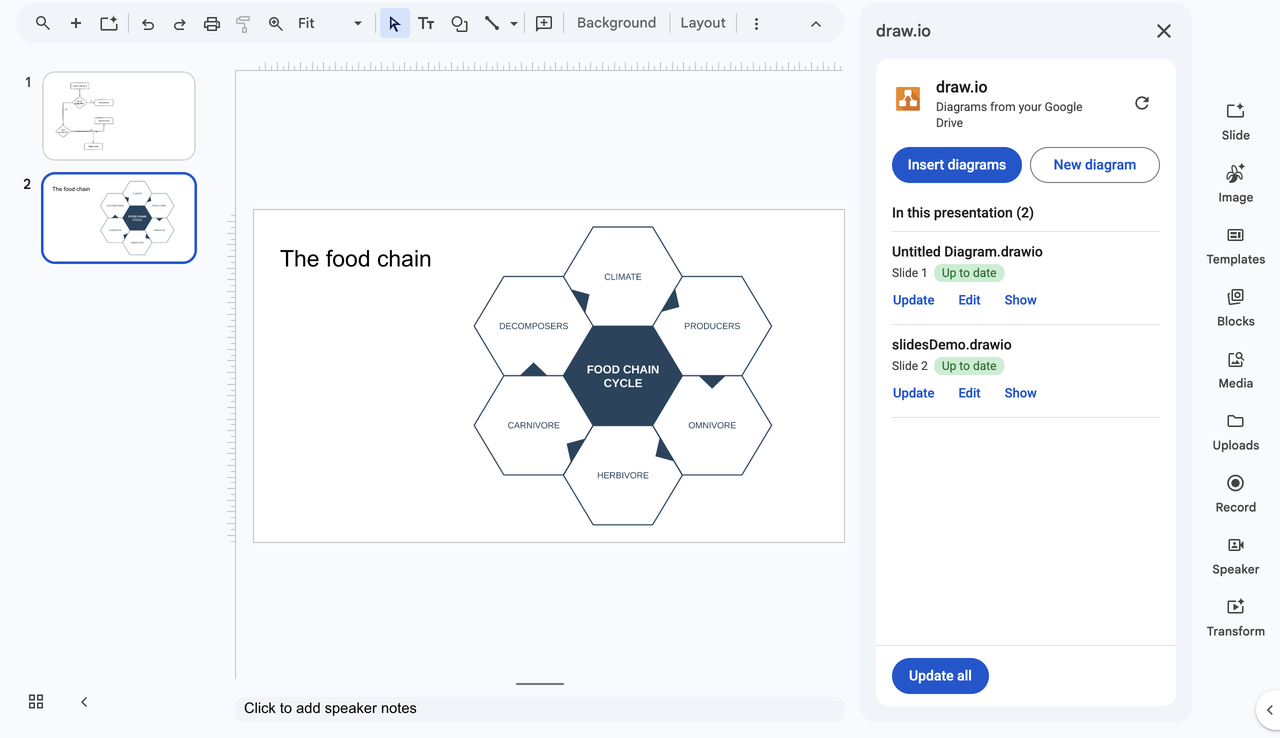Screen dimensions: 1280x738
Task: Expand the line tool dropdown arrow
Action: point(514,23)
